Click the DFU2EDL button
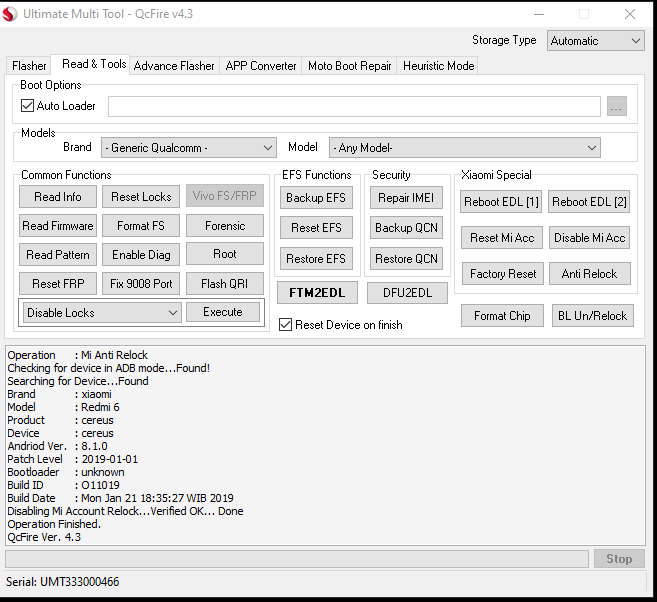The height and width of the screenshot is (602, 657). (407, 292)
